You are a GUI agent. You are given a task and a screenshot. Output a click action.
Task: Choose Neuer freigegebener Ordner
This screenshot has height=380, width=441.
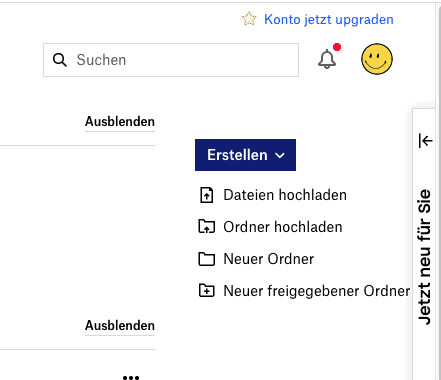pyautogui.click(x=317, y=291)
